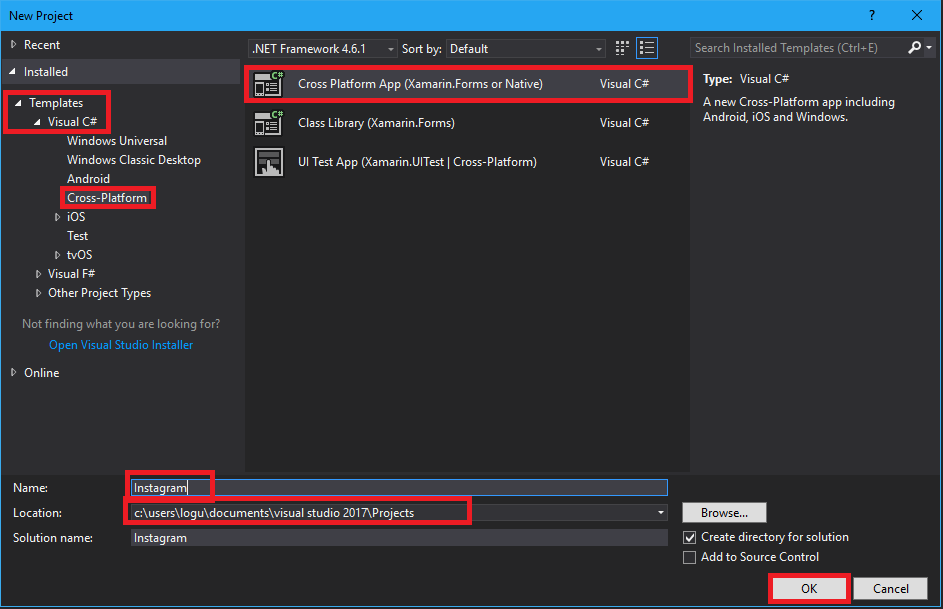Open search options dropdown arrow
943x609 pixels.
(929, 47)
